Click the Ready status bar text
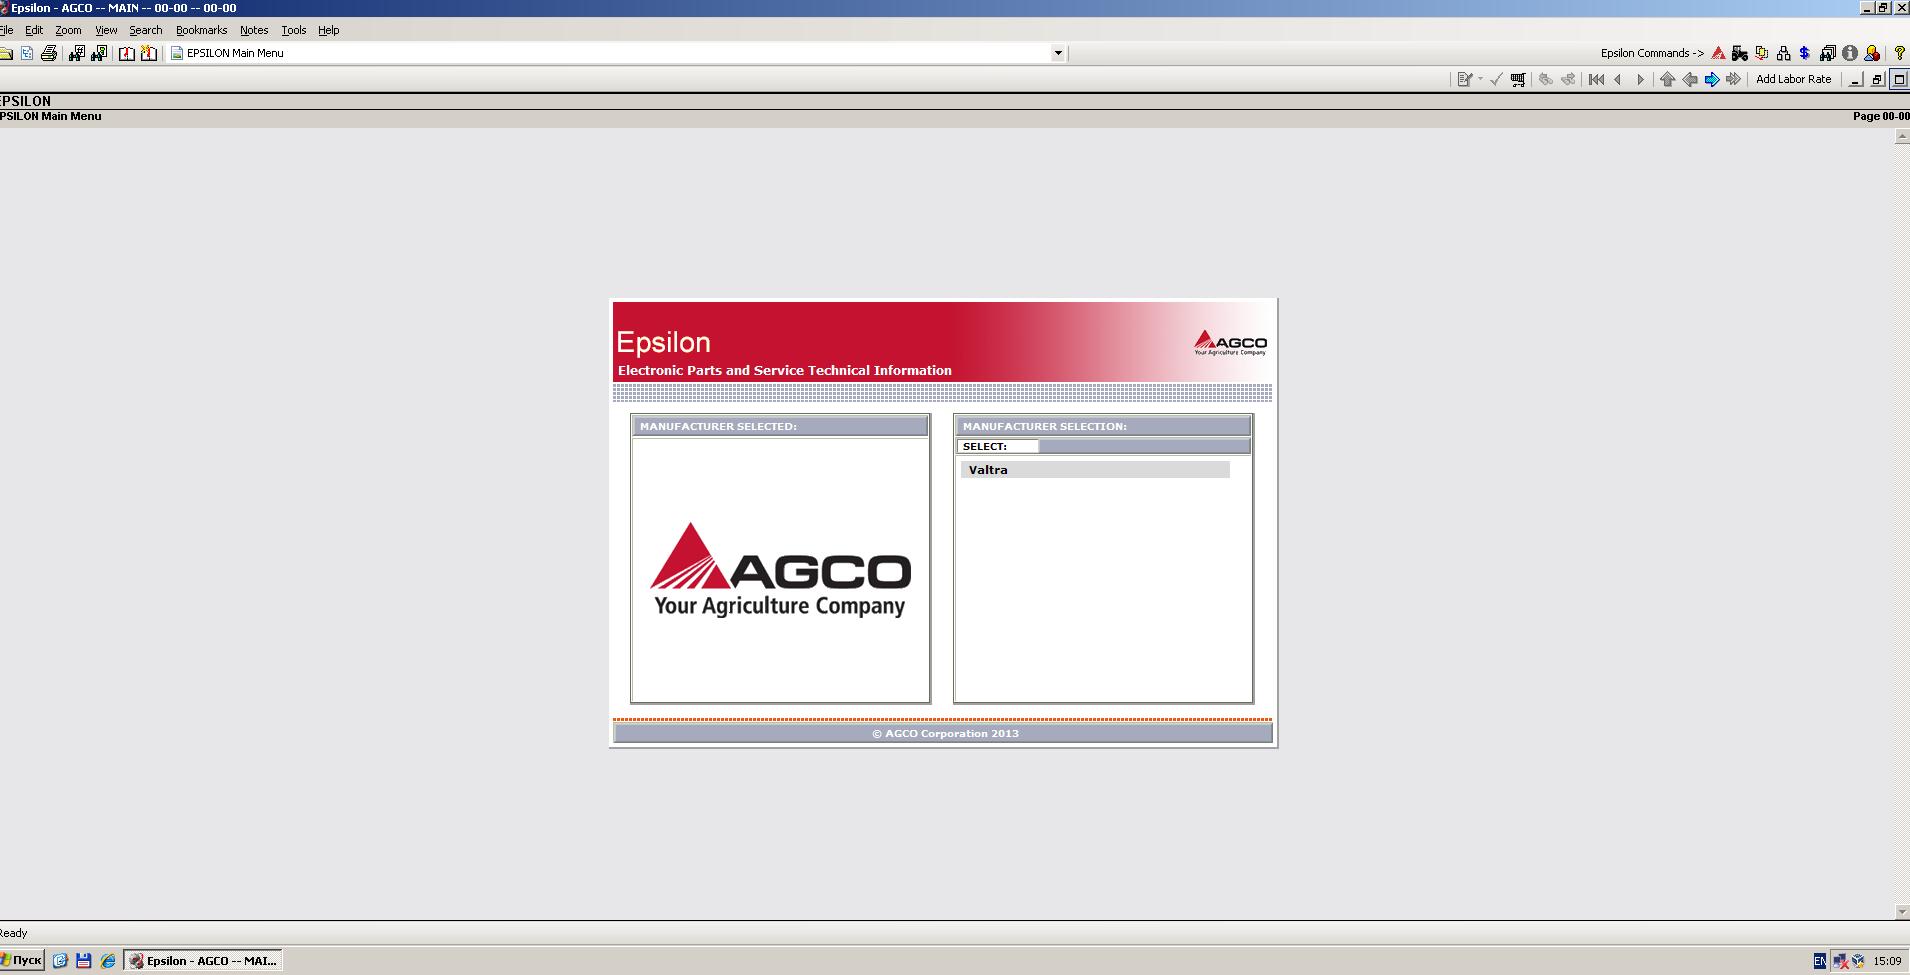The height and width of the screenshot is (975, 1910). (x=14, y=933)
